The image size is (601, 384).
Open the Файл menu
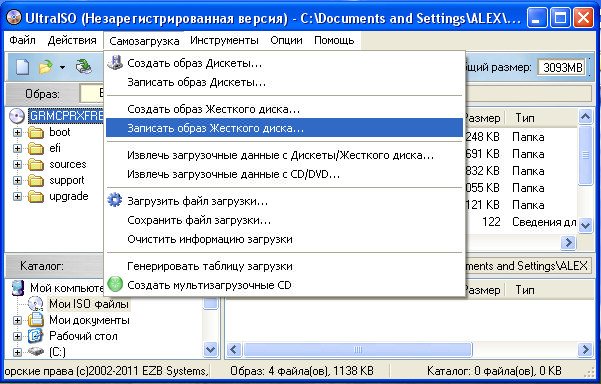22,40
